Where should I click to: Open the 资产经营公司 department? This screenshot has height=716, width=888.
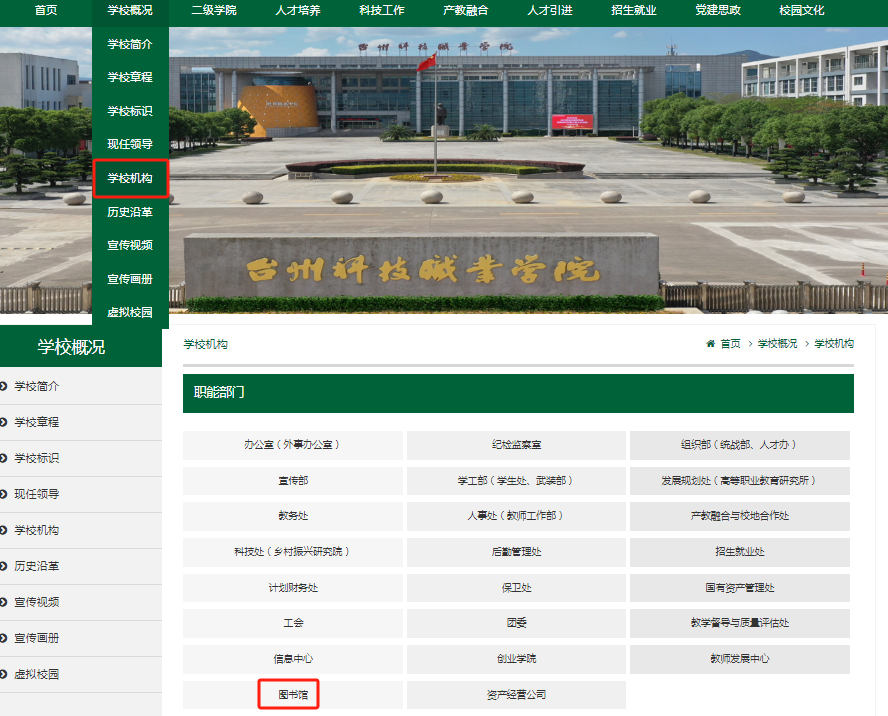click(x=516, y=694)
